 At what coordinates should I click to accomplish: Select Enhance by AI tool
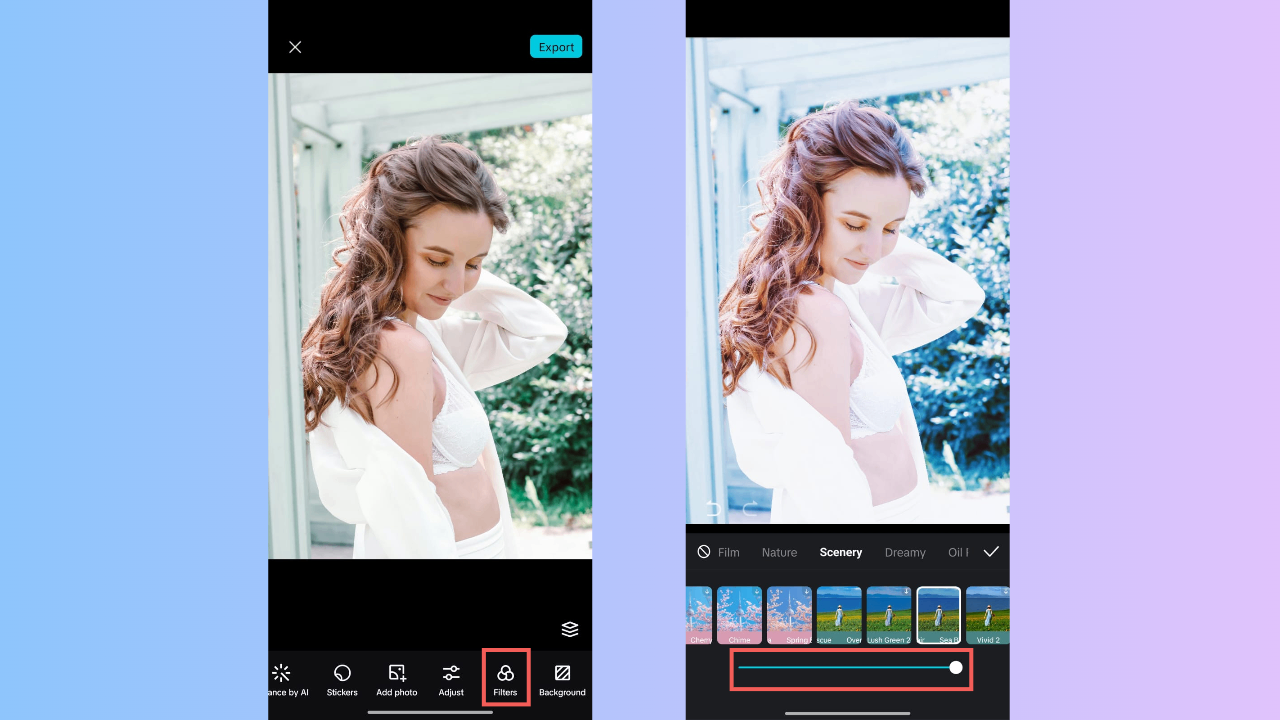pyautogui.click(x=283, y=678)
